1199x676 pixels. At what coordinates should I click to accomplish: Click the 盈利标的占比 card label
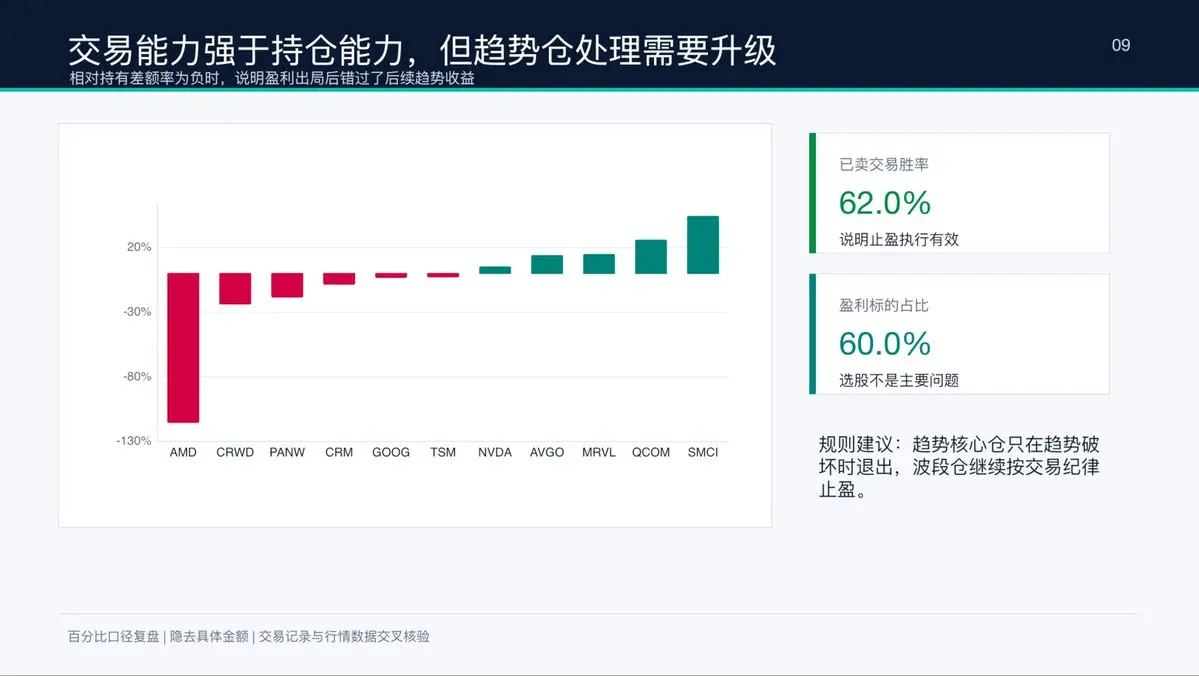884,305
